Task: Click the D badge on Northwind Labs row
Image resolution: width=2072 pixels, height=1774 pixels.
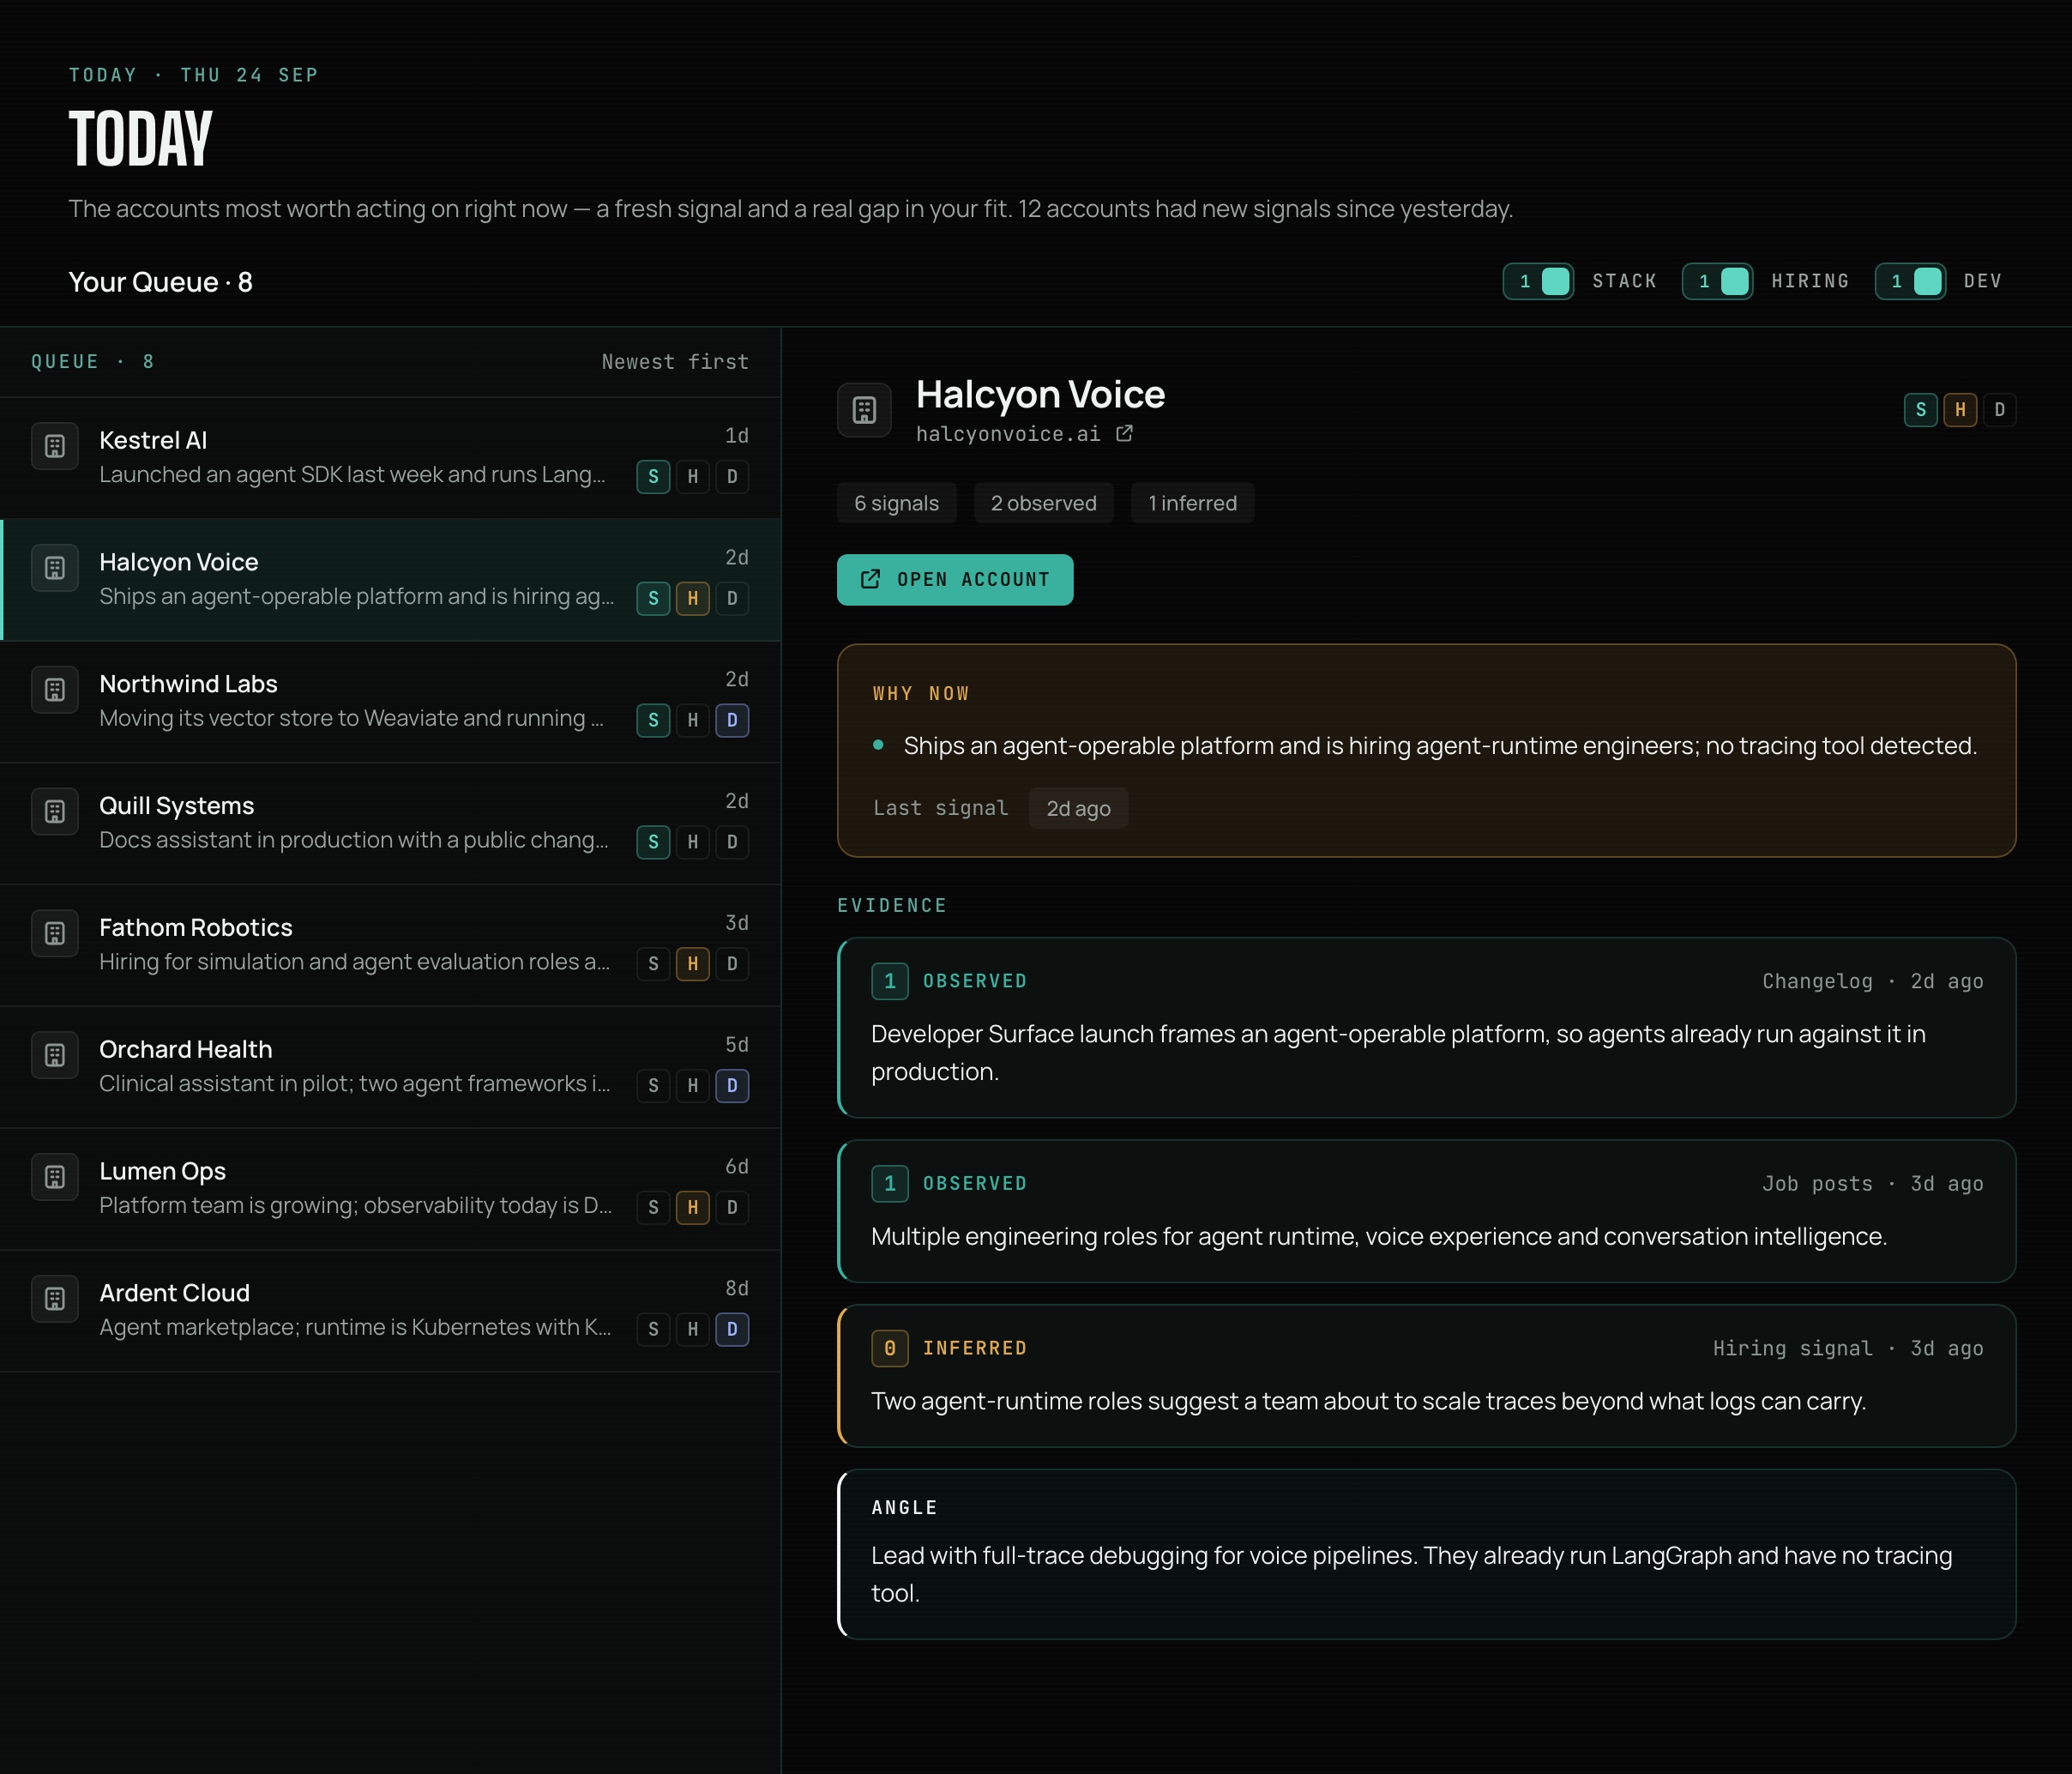Action: coord(732,720)
